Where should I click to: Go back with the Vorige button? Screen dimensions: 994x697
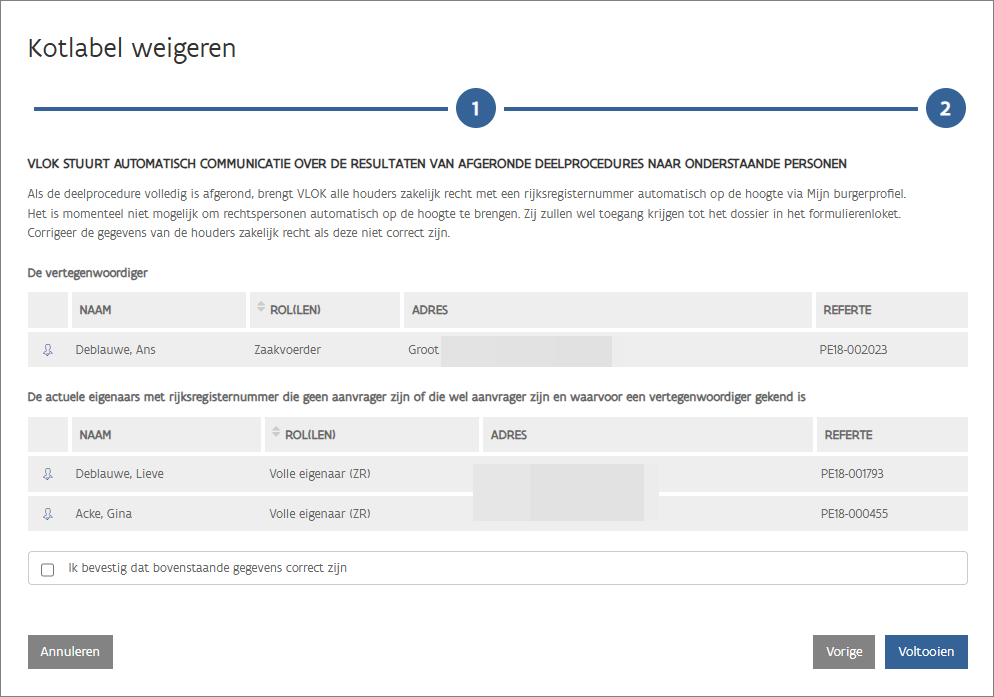tap(844, 652)
